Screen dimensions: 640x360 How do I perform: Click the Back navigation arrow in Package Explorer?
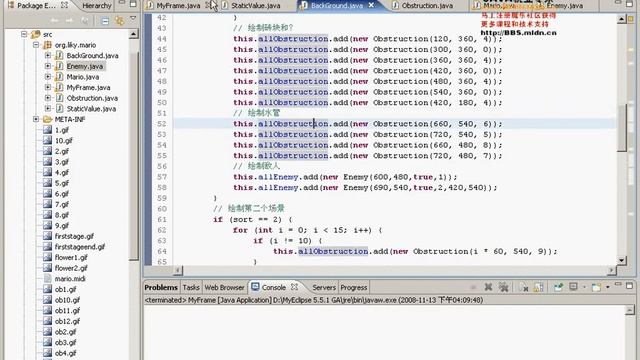pyautogui.click(x=54, y=21)
